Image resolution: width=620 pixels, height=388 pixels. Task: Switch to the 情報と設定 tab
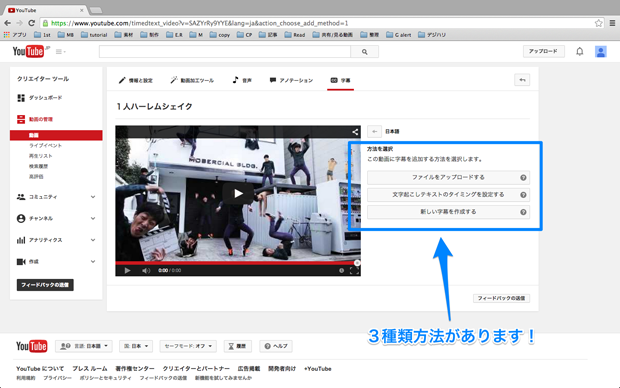pos(136,80)
